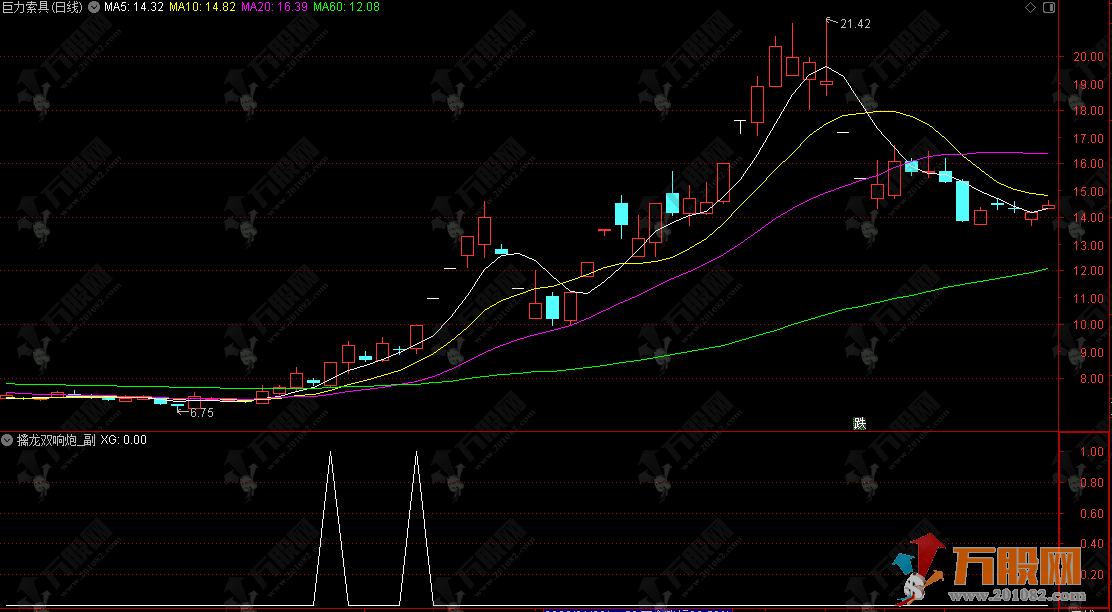Click the white MA5: 14.32 label
This screenshot has width=1112, height=612.
[134, 7]
